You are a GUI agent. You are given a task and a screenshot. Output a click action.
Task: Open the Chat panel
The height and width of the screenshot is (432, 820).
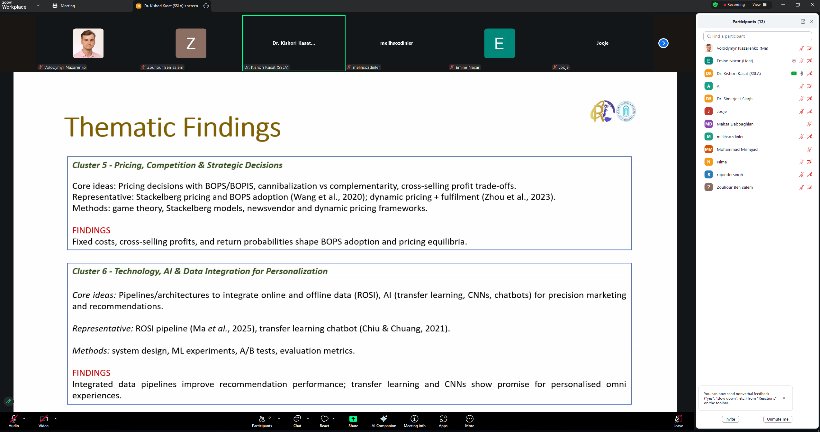[x=297, y=421]
